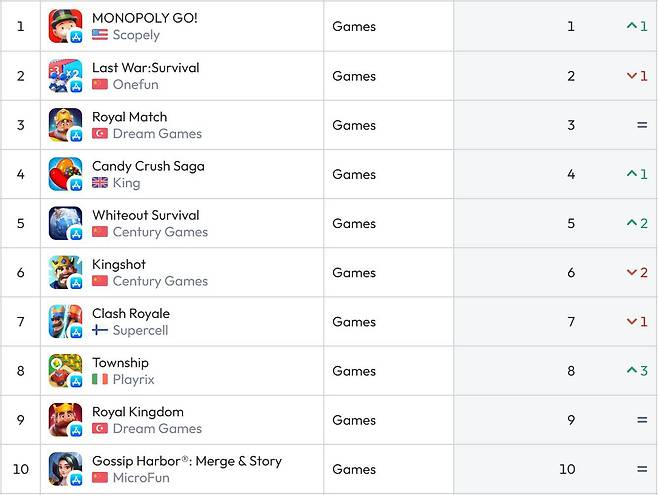
Task: Click the Whiteout Survival app icon
Action: point(65,223)
